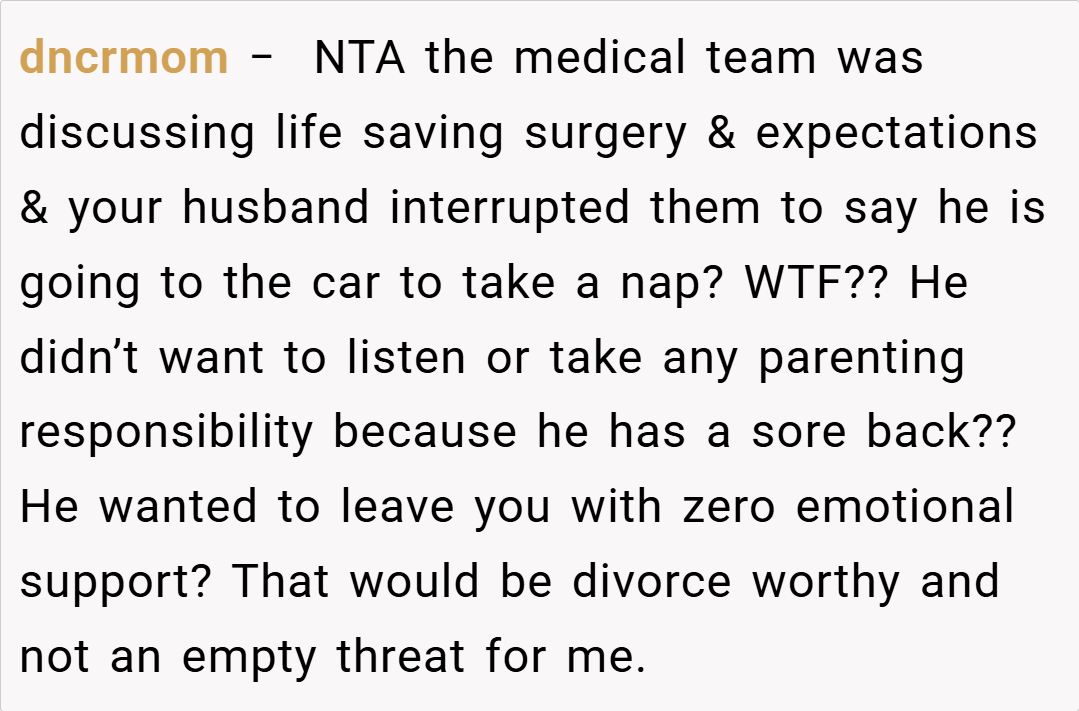Click the word "zero" in the comment
Image resolution: width=1079 pixels, height=711 pixels.
click(x=729, y=506)
